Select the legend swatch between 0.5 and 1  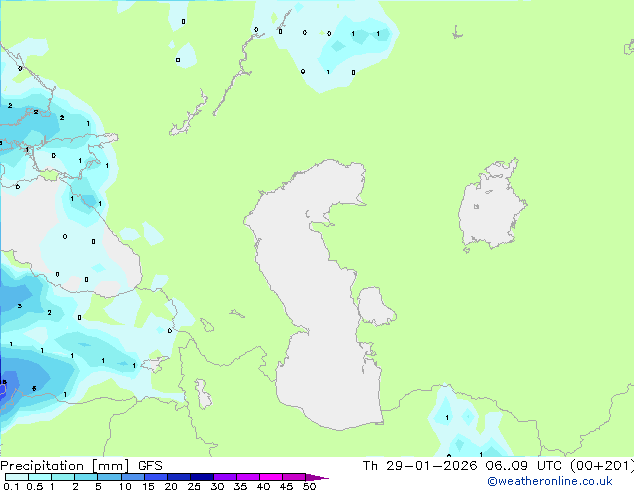click(40, 477)
